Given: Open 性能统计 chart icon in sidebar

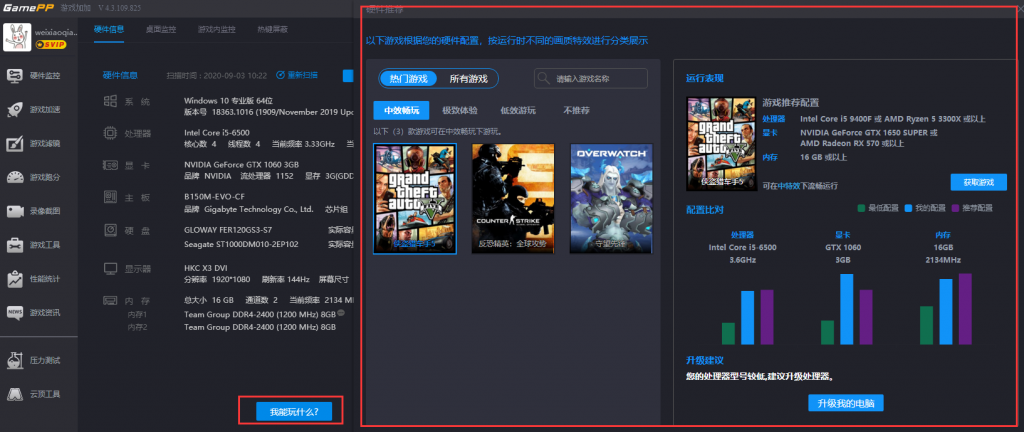Looking at the screenshot, I should click(x=15, y=279).
